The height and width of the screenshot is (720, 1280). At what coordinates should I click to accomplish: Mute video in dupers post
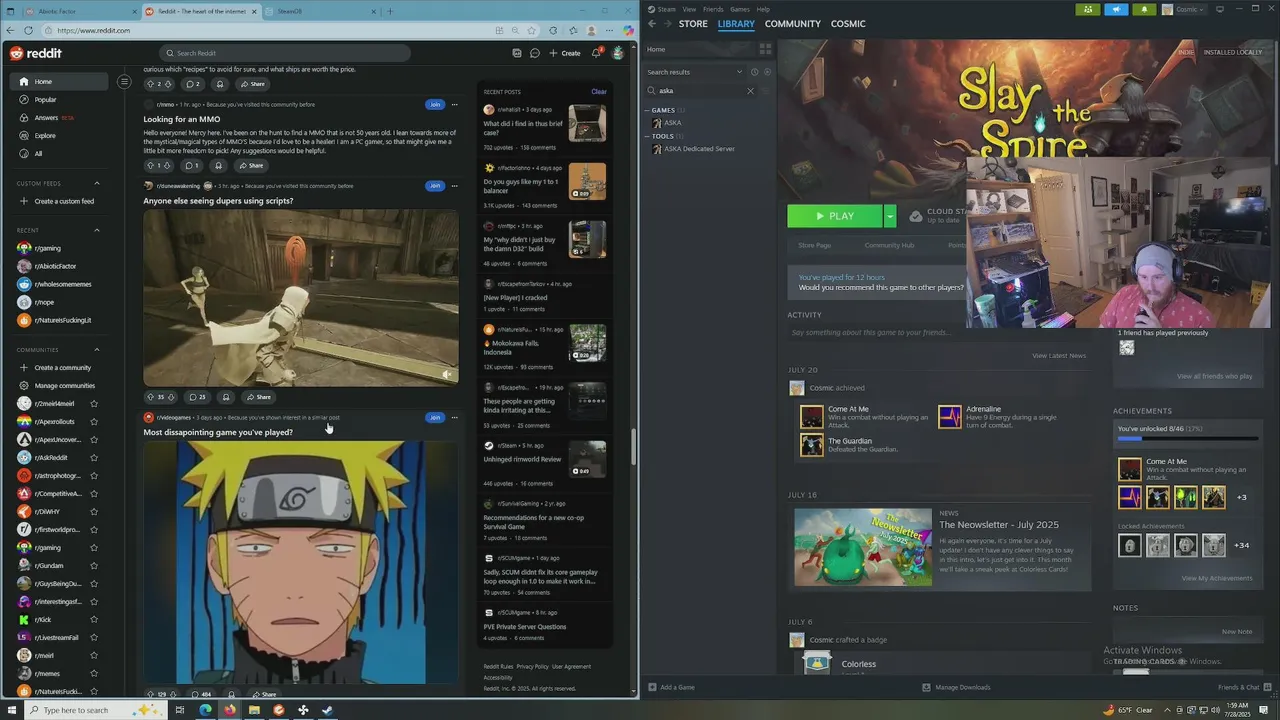(x=447, y=374)
